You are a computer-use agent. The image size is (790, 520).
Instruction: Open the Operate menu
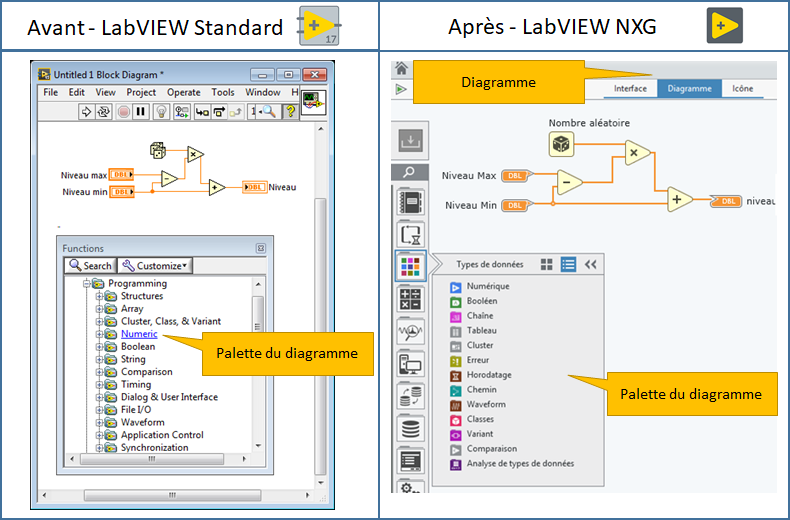(184, 92)
